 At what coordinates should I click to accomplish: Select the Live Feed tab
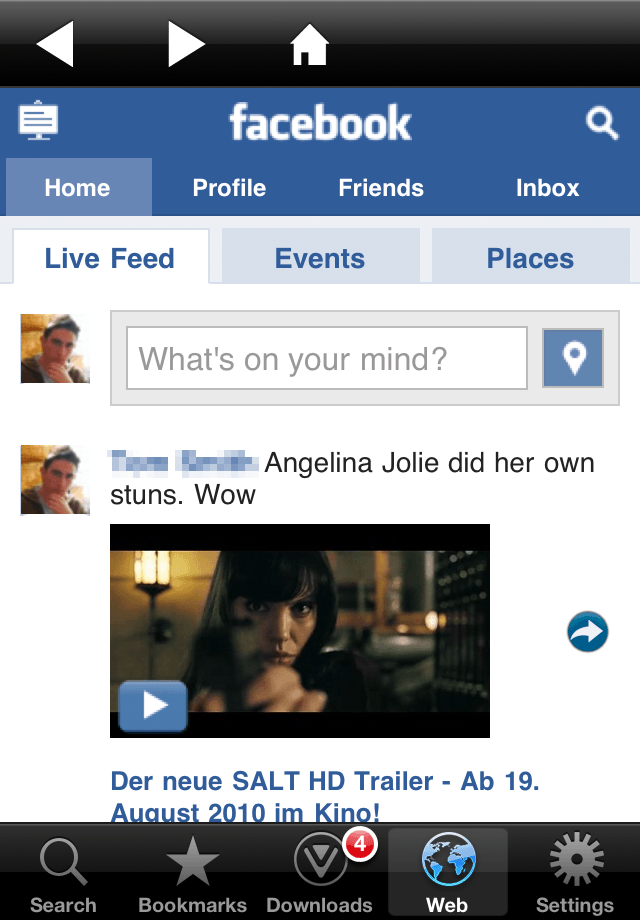(x=110, y=257)
